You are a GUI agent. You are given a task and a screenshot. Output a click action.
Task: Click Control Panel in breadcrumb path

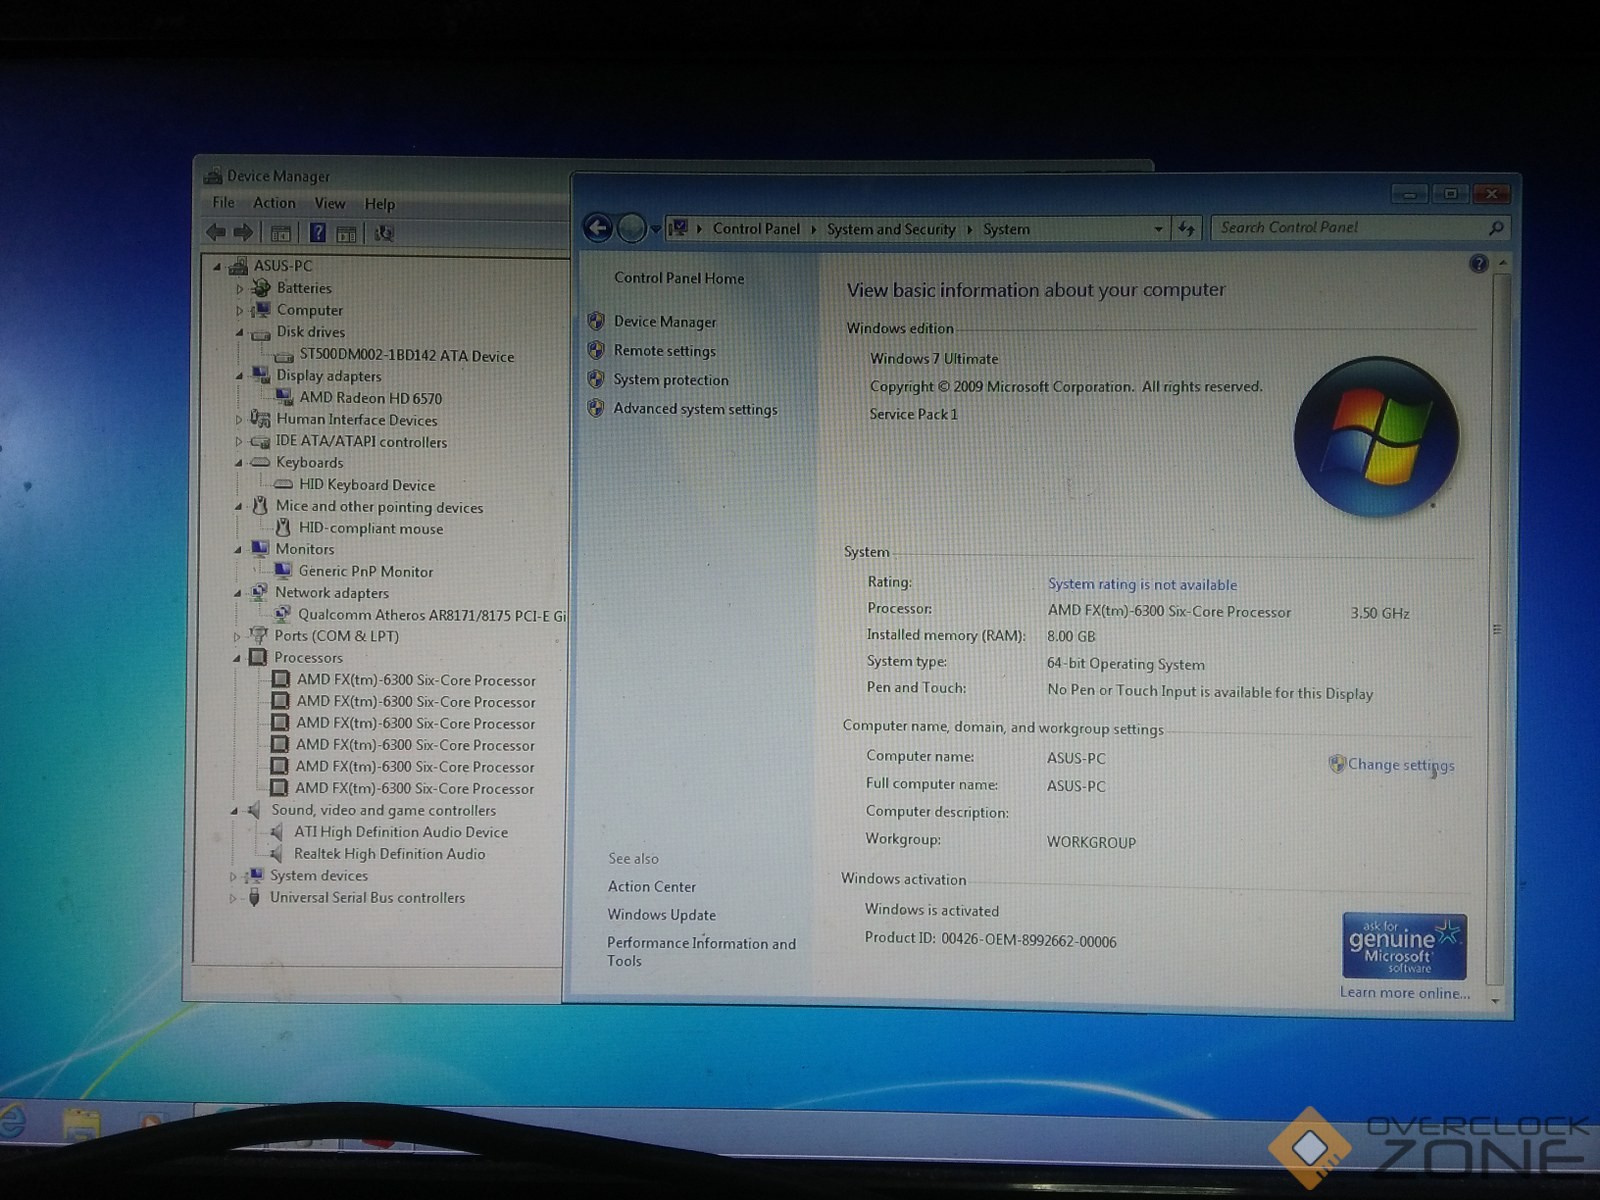point(756,229)
